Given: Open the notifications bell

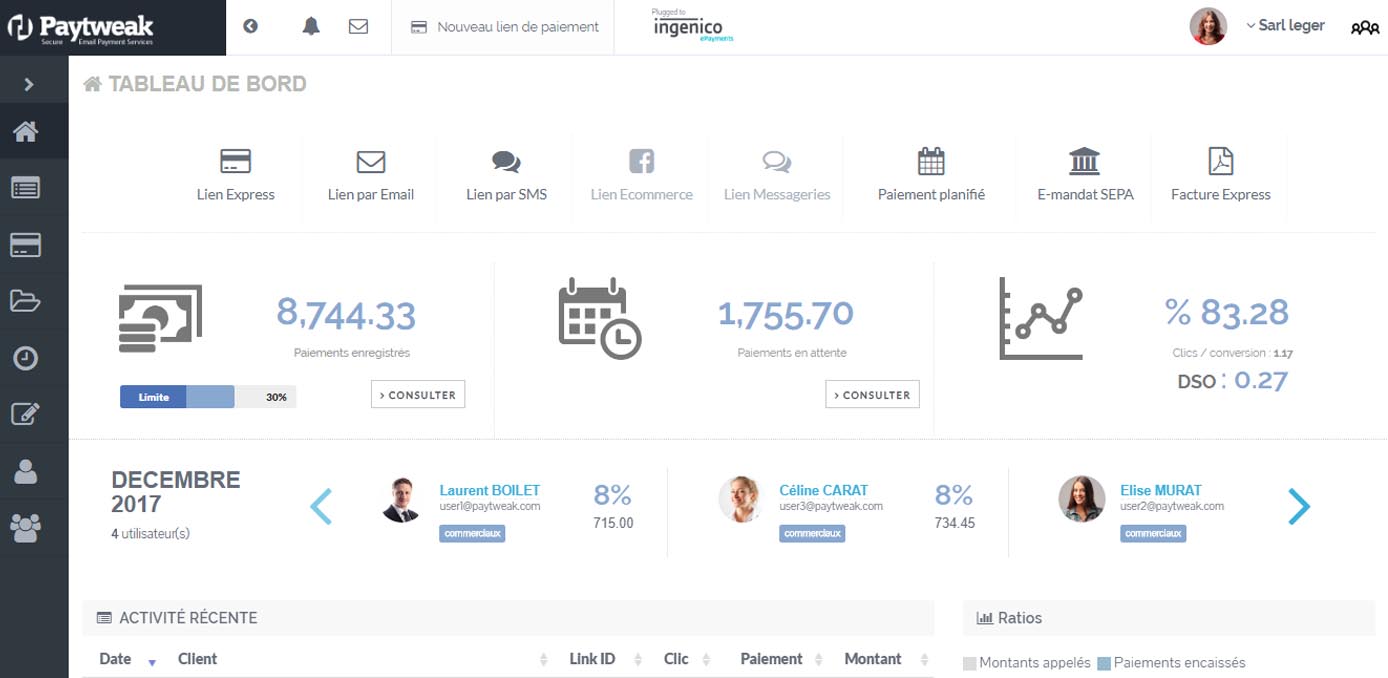Looking at the screenshot, I should coord(310,26).
